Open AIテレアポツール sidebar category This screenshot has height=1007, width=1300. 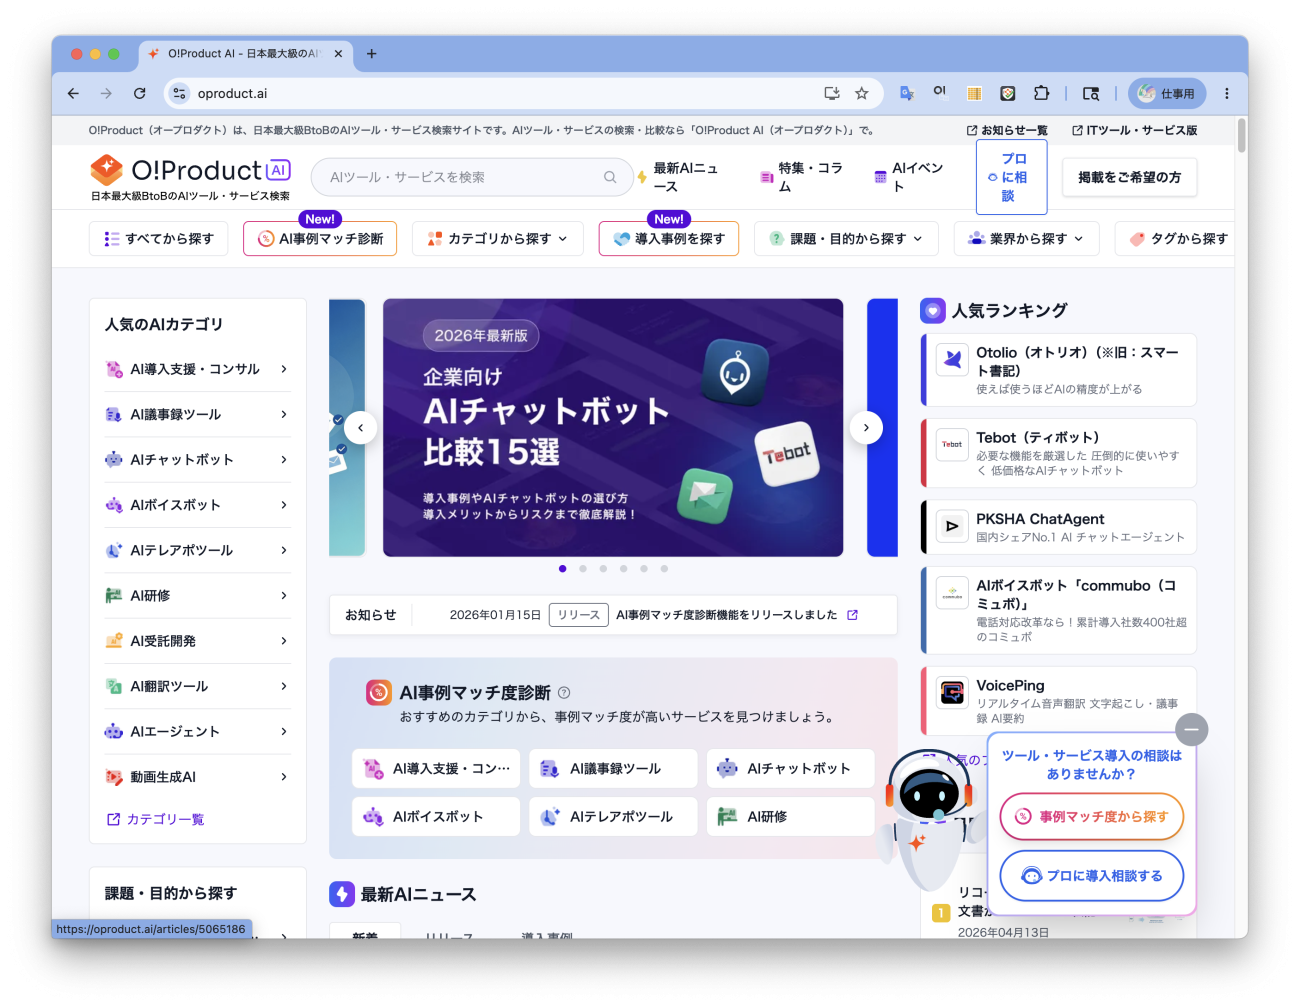coord(197,550)
